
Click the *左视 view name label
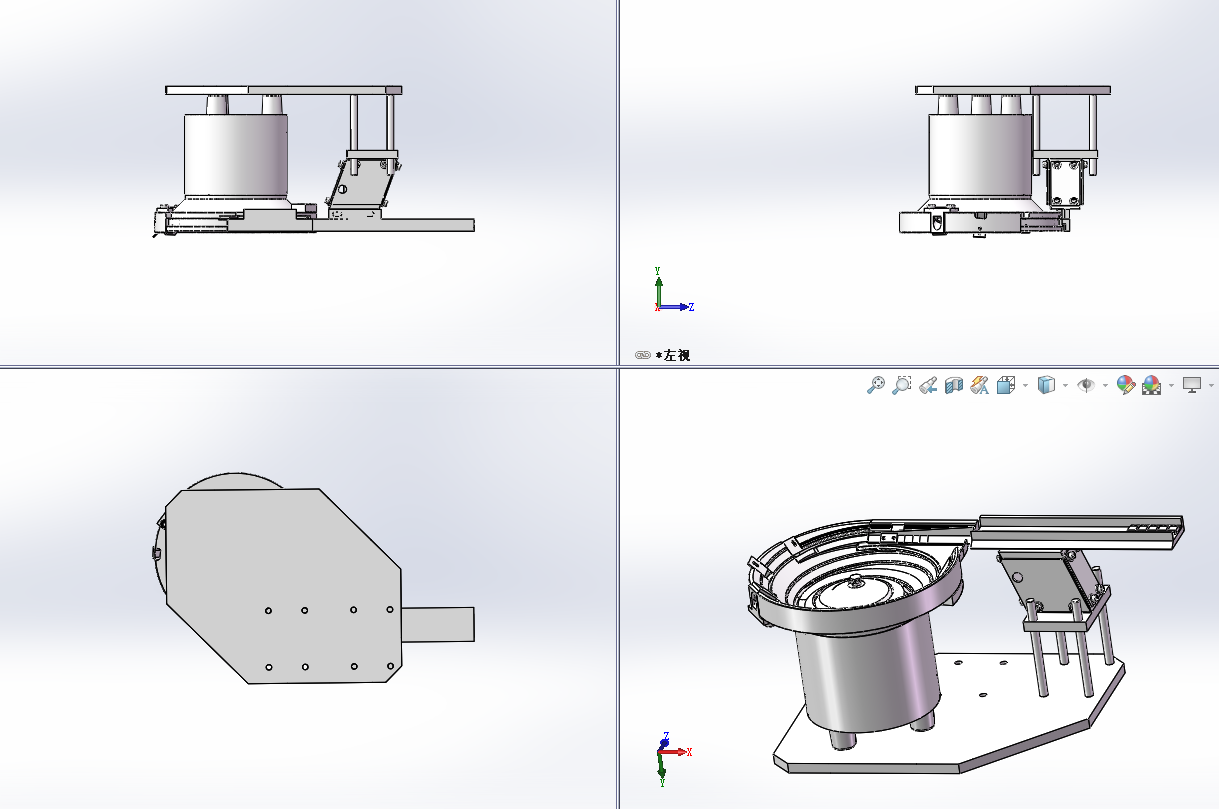[x=673, y=355]
